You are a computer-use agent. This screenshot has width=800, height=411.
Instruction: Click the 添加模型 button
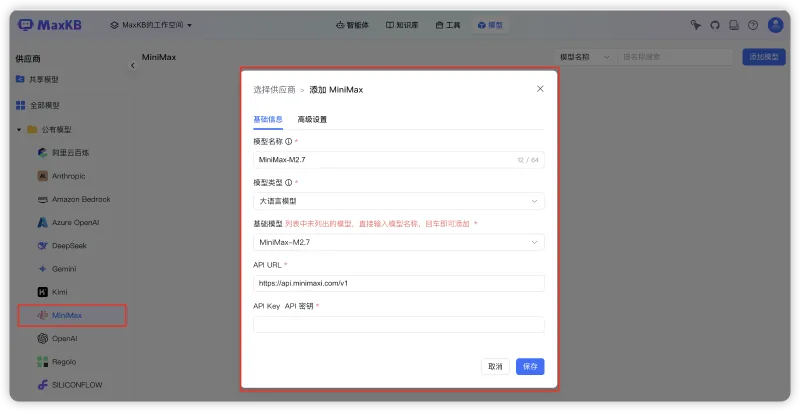pyautogui.click(x=764, y=57)
